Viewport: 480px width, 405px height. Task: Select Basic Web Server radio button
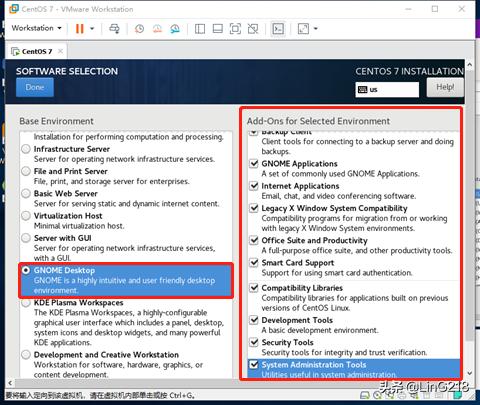(x=26, y=193)
